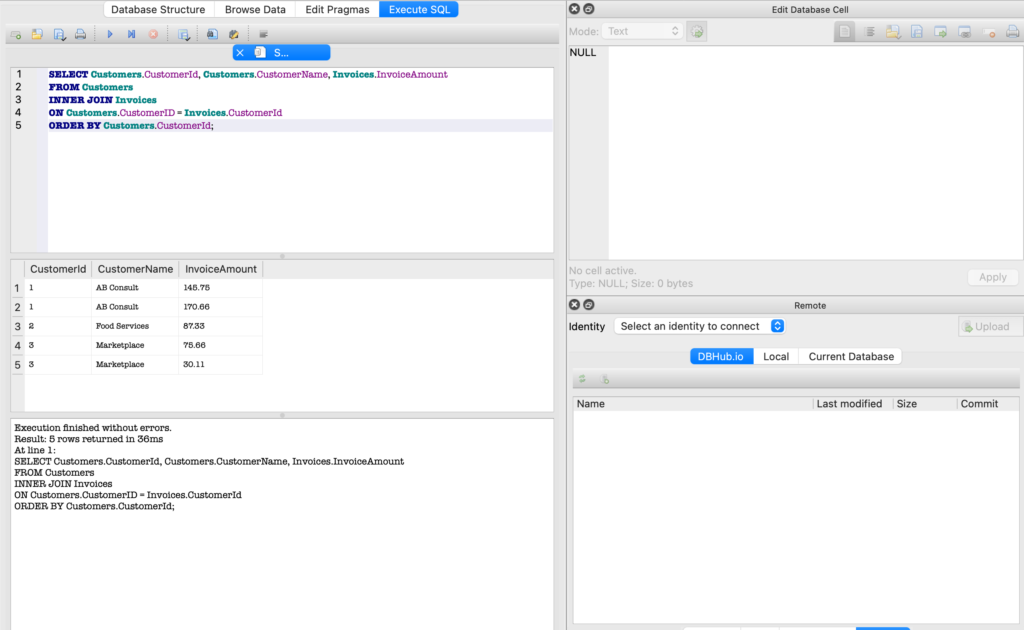Select the Local remote tab
Image resolution: width=1024 pixels, height=630 pixels.
click(x=776, y=356)
